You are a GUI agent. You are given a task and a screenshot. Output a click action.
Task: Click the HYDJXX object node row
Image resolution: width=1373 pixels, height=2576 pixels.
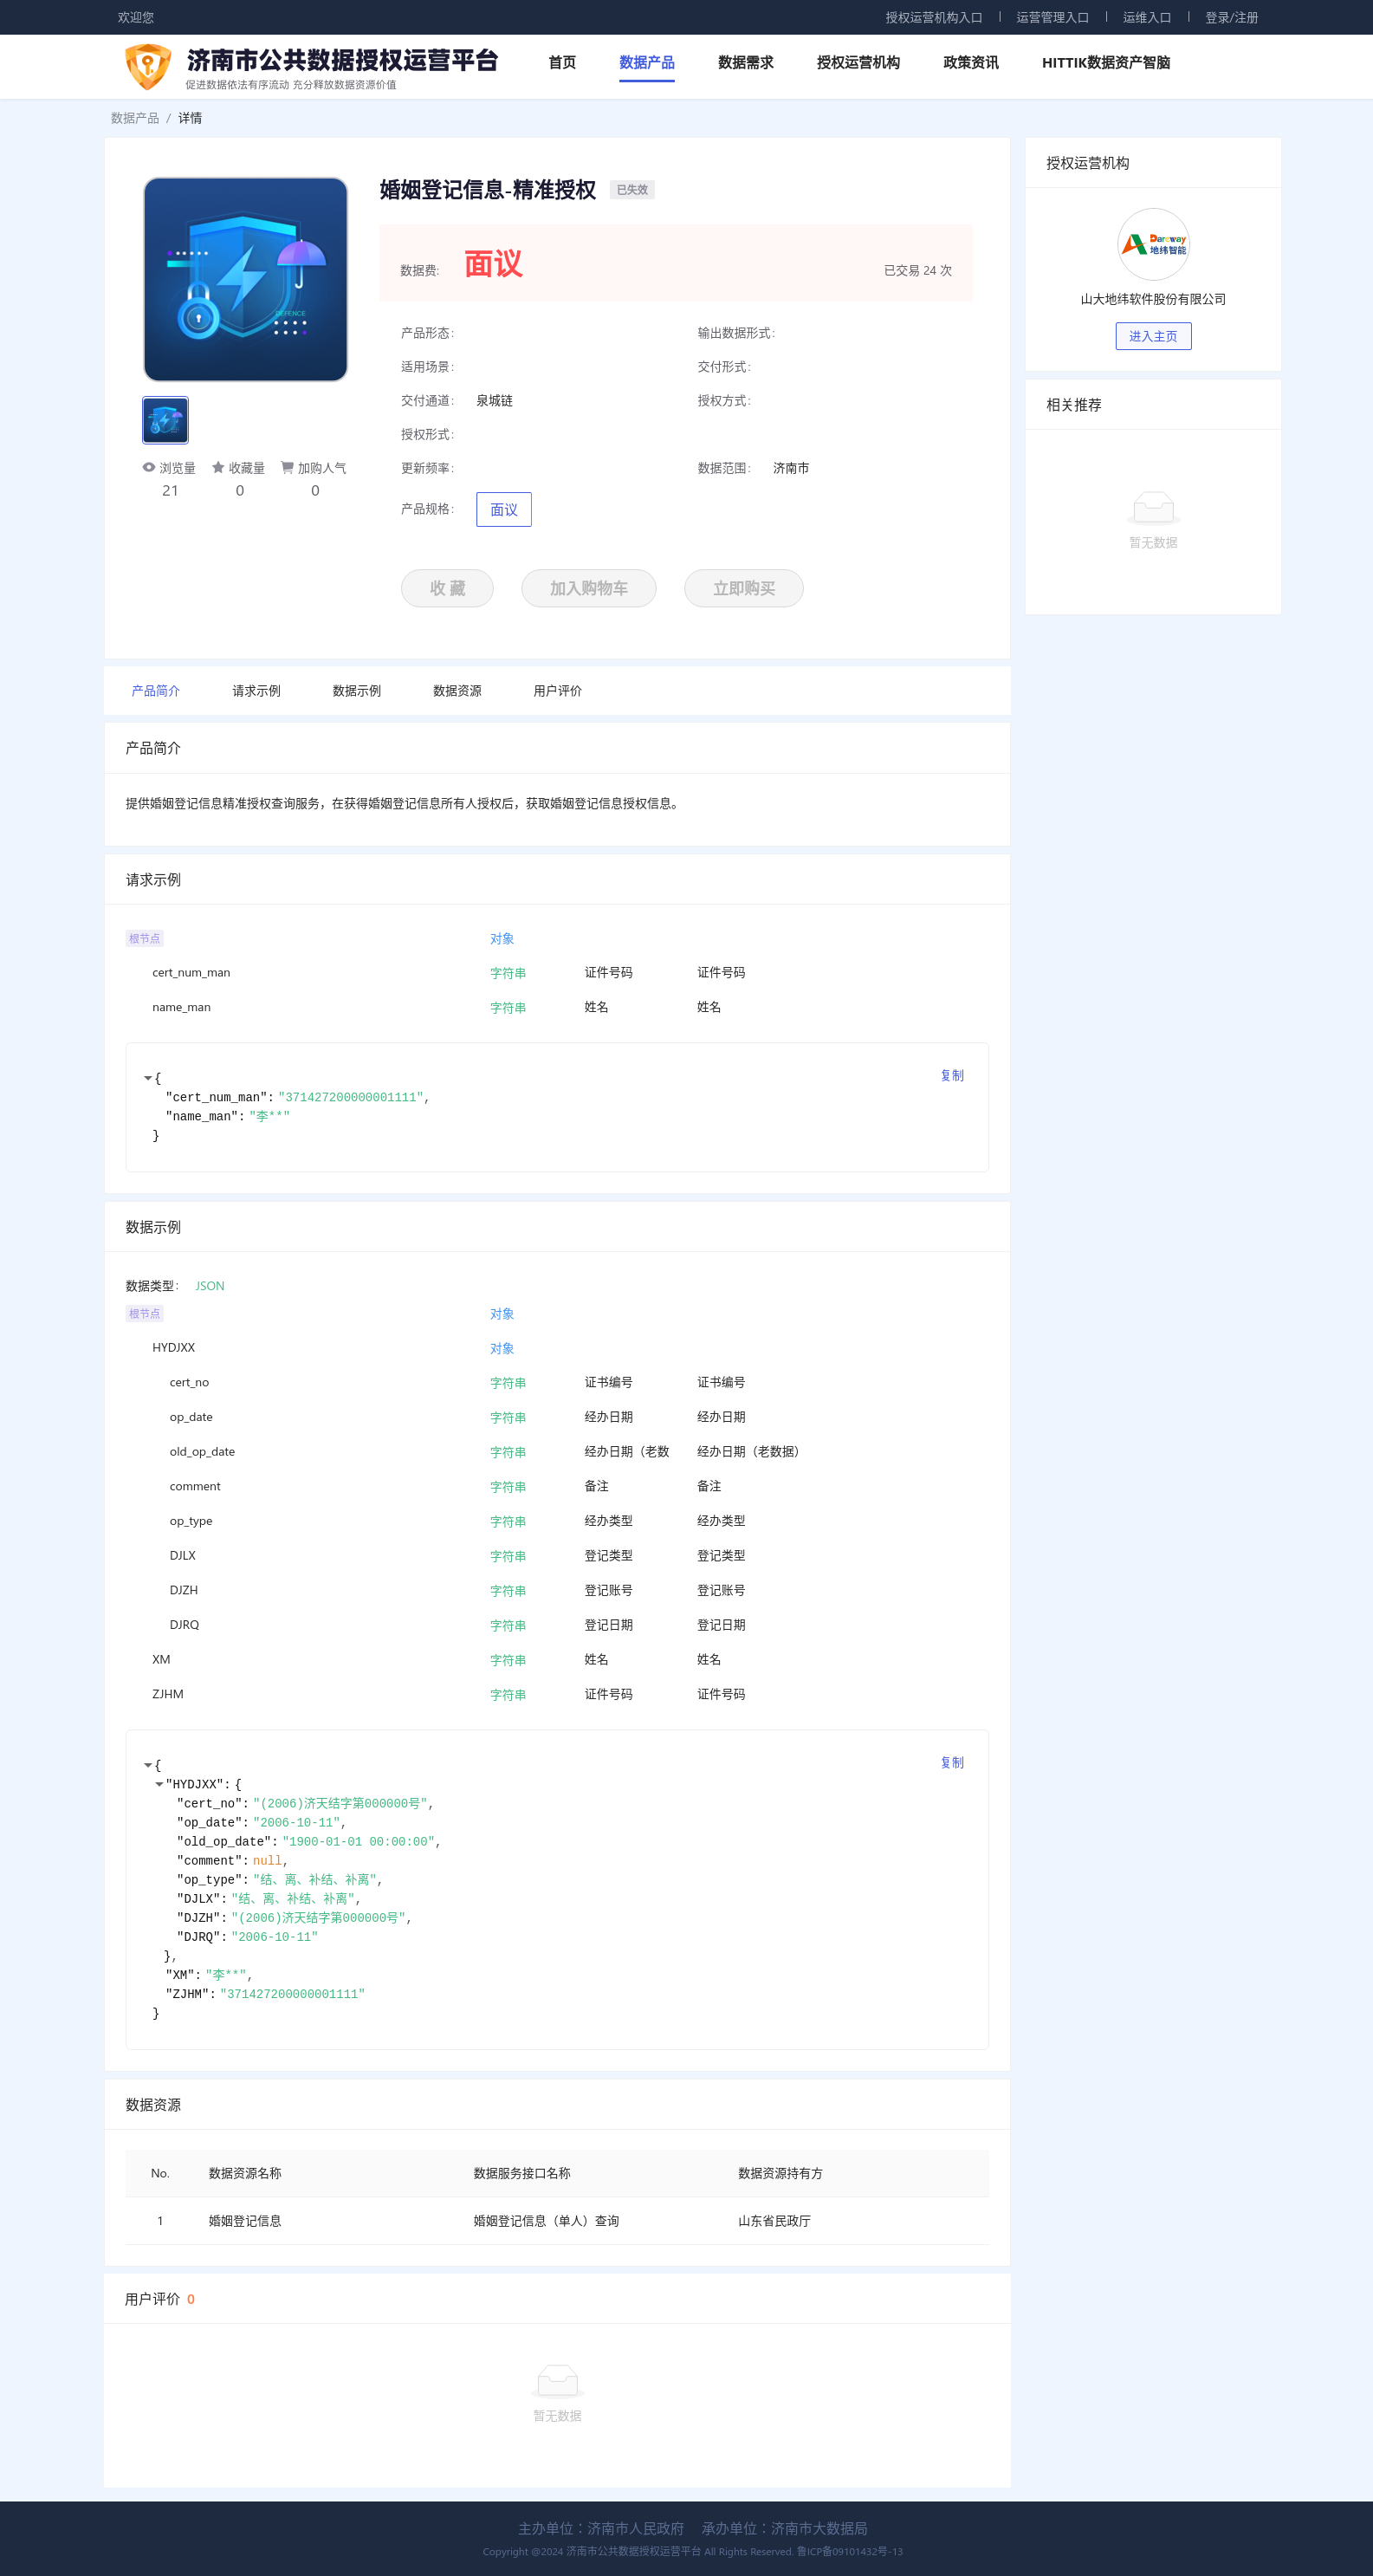pyautogui.click(x=557, y=1348)
